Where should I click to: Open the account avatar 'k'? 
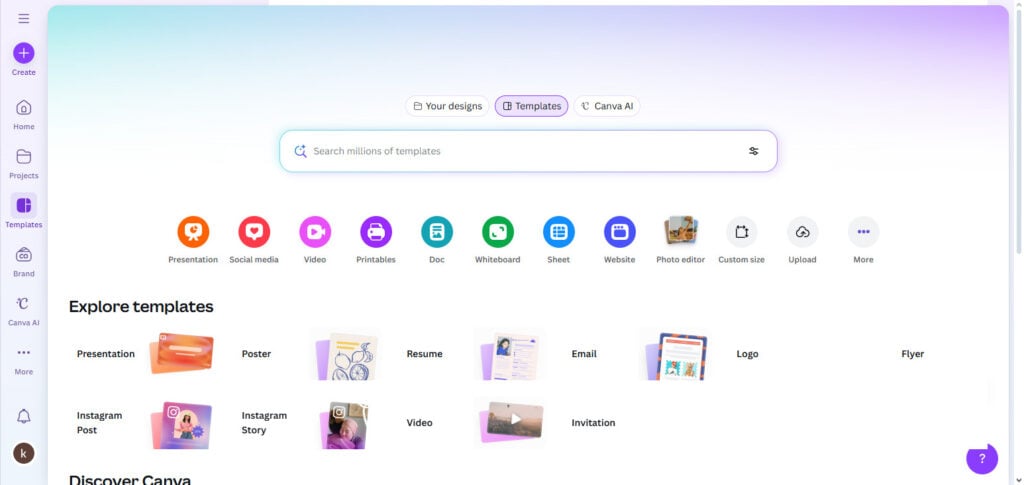click(24, 453)
